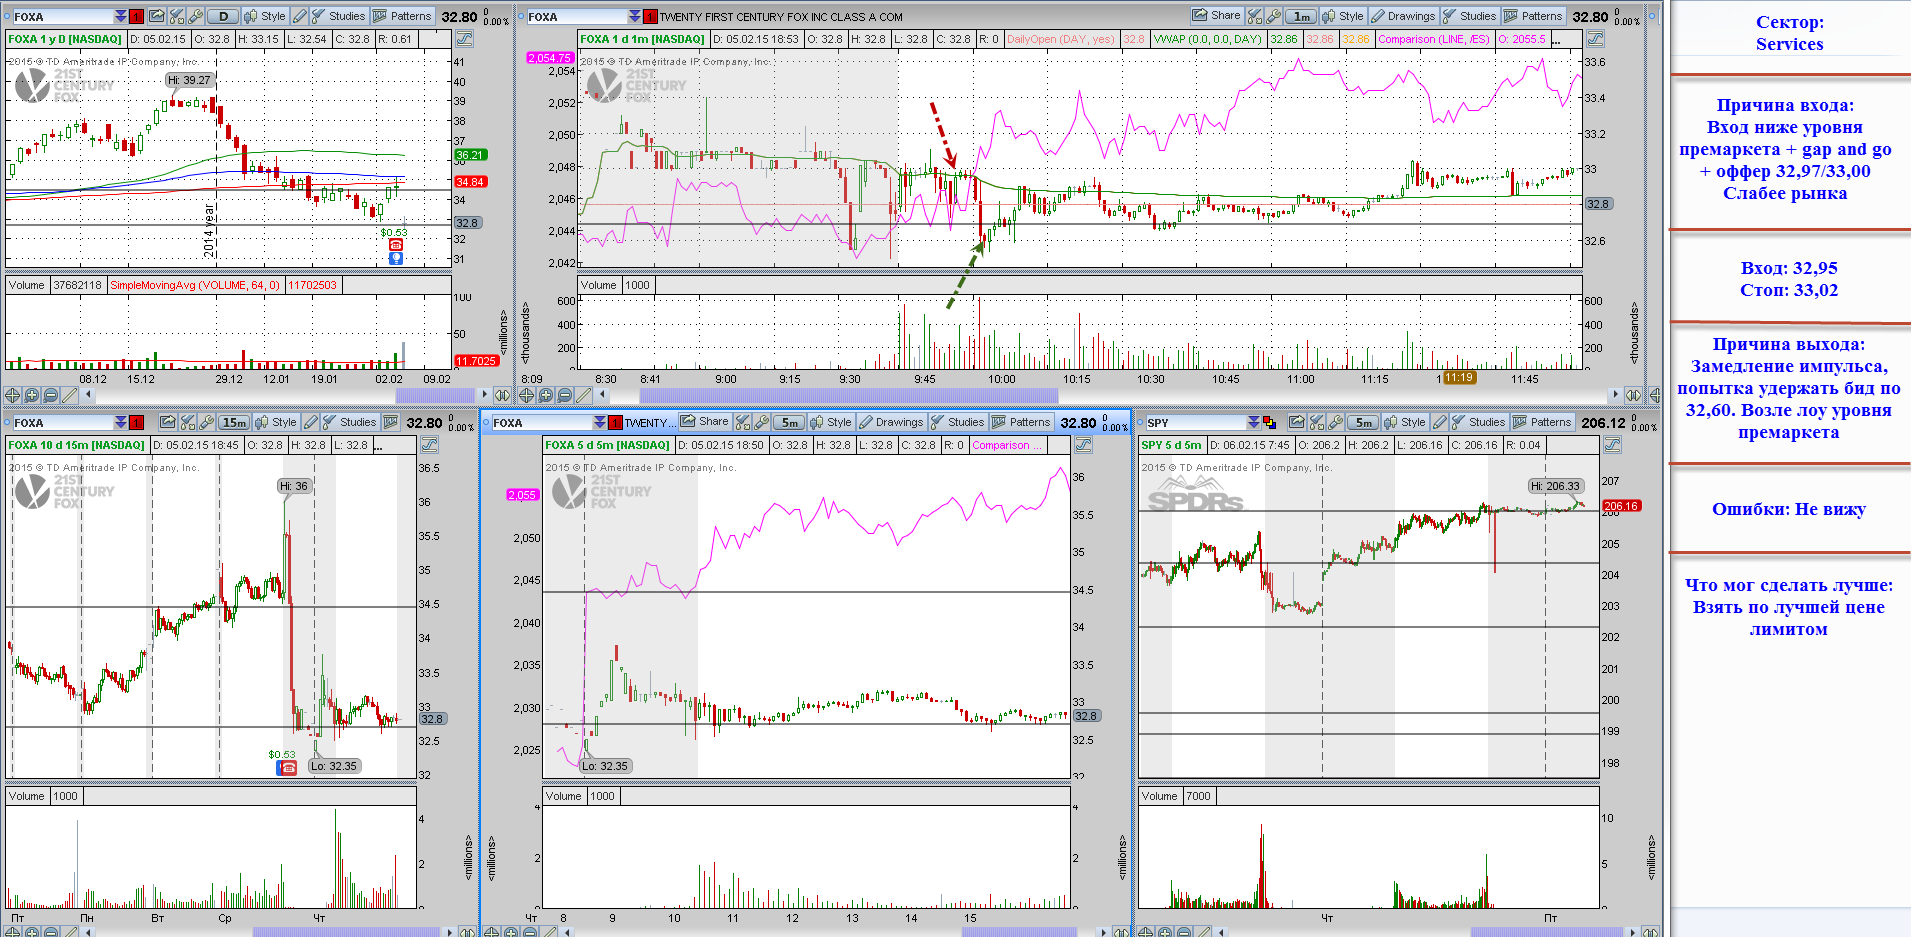Click the 'Ошибки: Не вижу' note text
1911x937 pixels.
click(1788, 509)
